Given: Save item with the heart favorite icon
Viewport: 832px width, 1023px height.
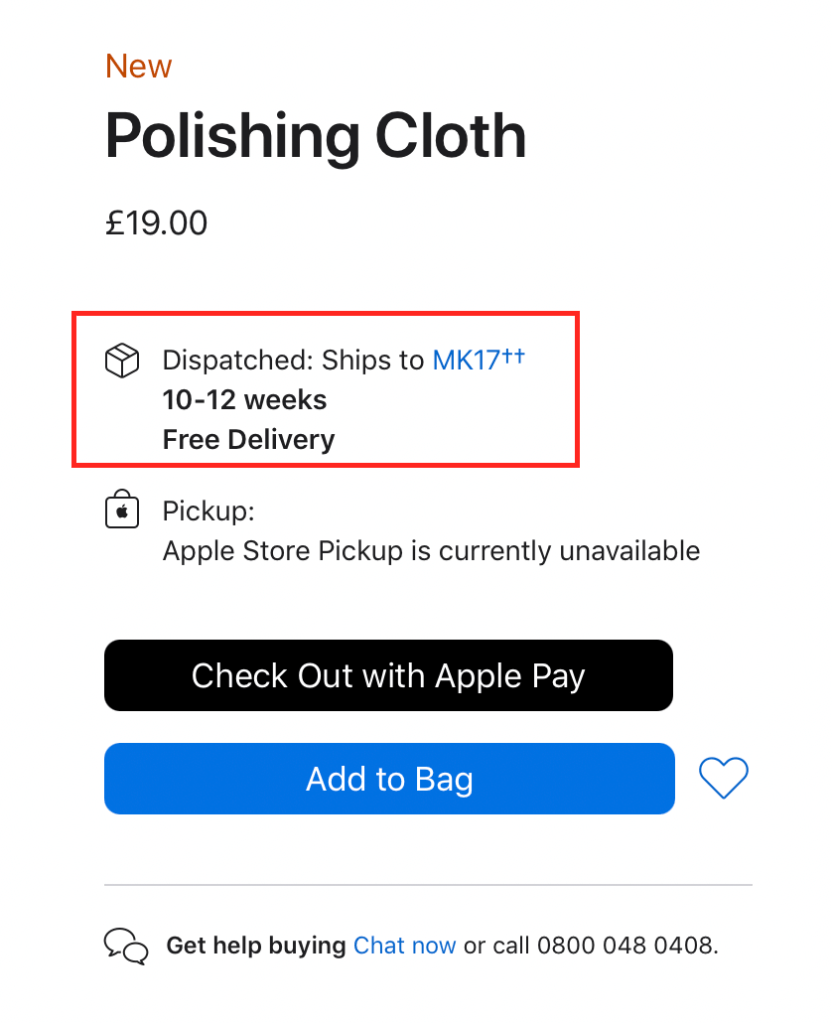Looking at the screenshot, I should [x=723, y=778].
